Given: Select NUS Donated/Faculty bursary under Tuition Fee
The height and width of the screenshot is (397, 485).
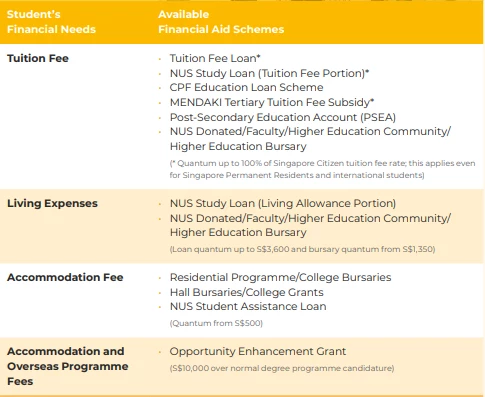Looking at the screenshot, I should [310, 139].
